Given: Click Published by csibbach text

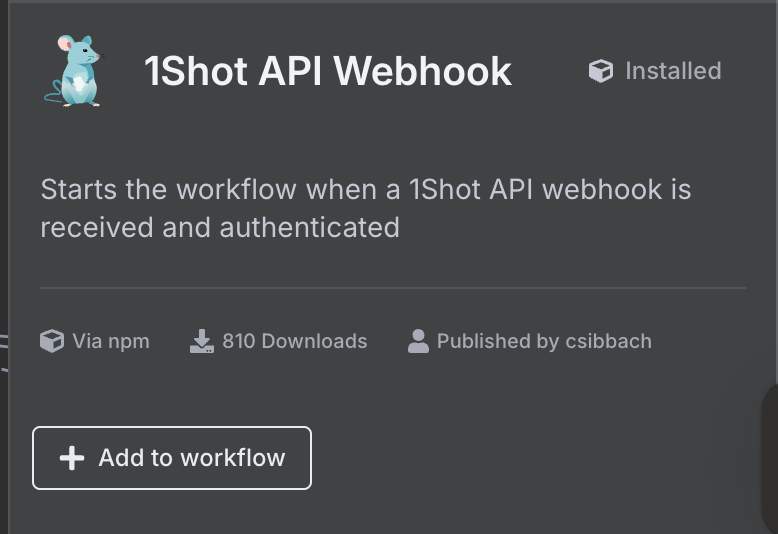Looking at the screenshot, I should [544, 341].
